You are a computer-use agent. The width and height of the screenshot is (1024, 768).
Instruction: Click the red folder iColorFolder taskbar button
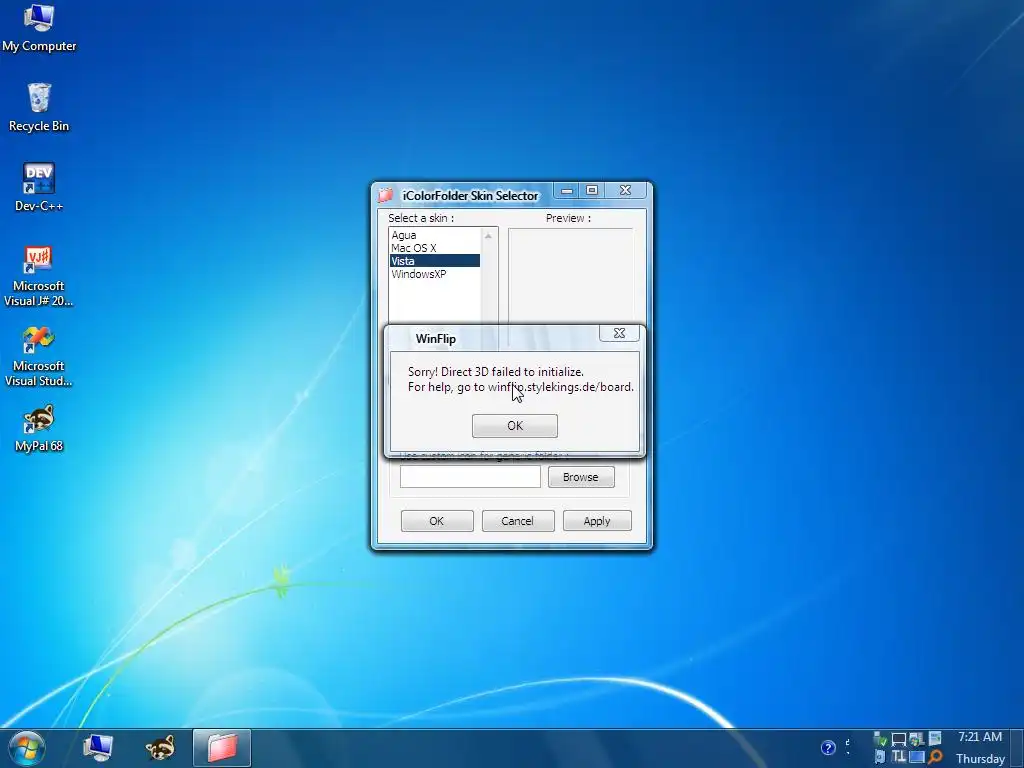(x=222, y=748)
